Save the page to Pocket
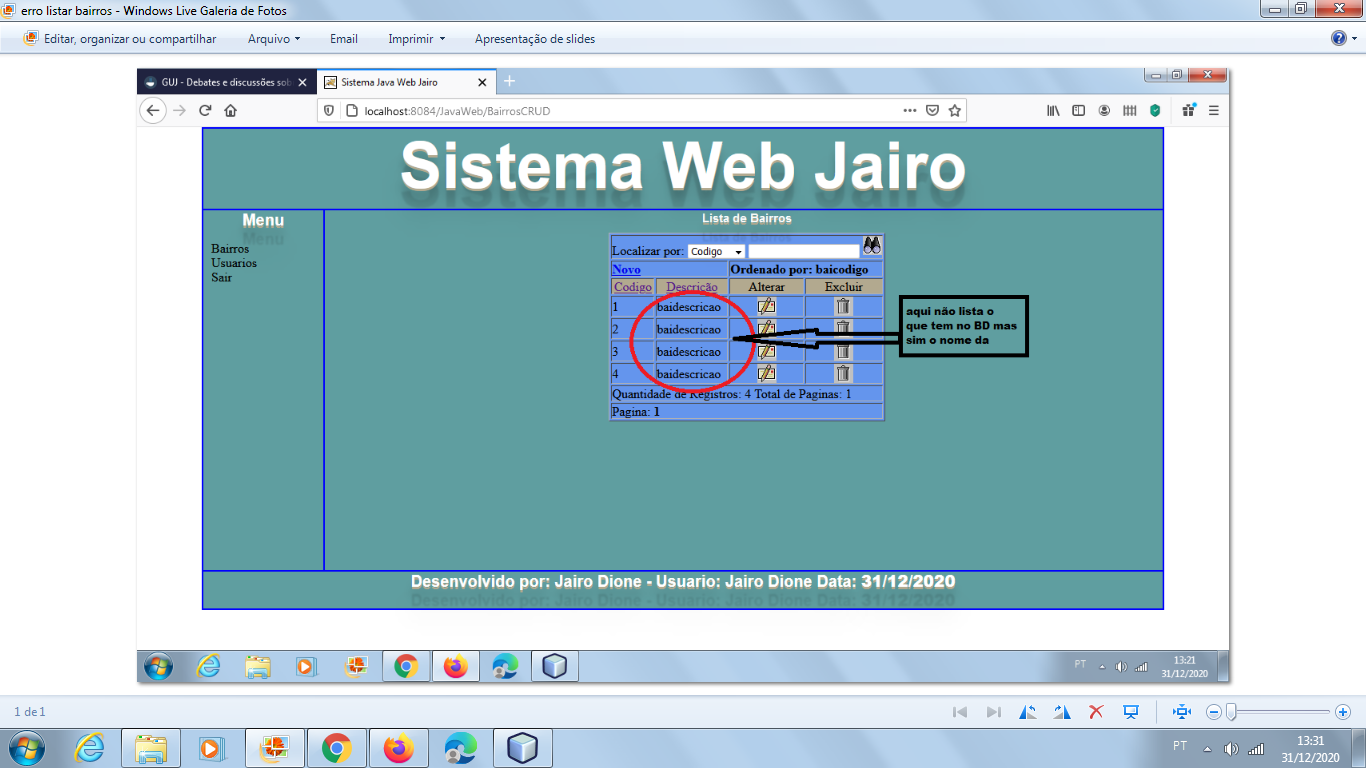1366x768 pixels. [932, 111]
